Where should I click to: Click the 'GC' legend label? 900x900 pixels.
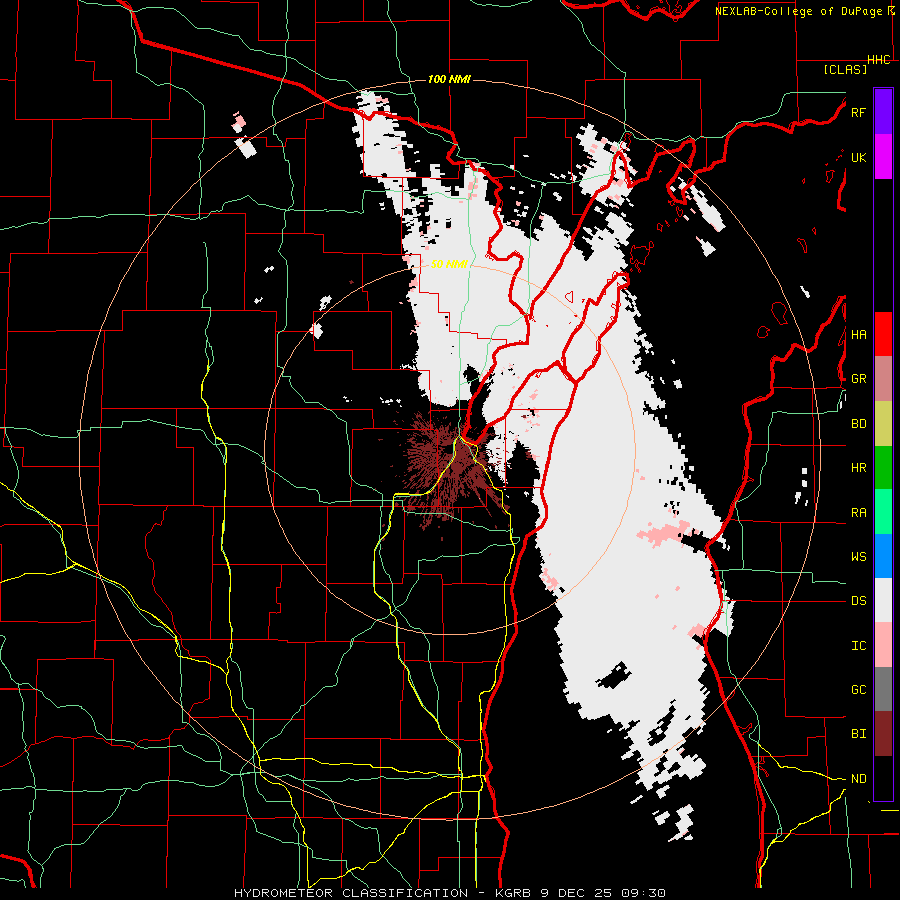click(858, 690)
